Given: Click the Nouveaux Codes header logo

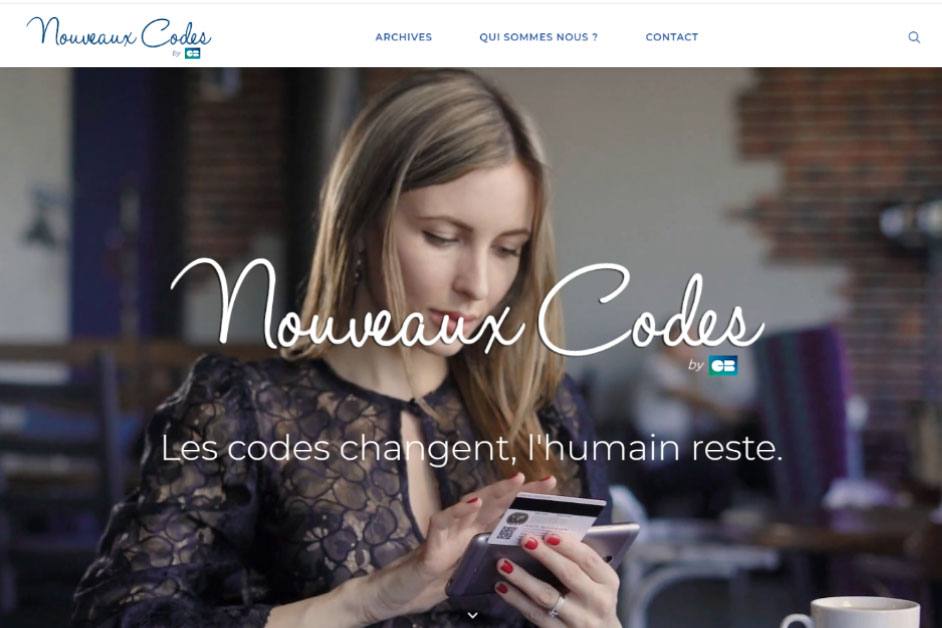Looking at the screenshot, I should tap(119, 37).
